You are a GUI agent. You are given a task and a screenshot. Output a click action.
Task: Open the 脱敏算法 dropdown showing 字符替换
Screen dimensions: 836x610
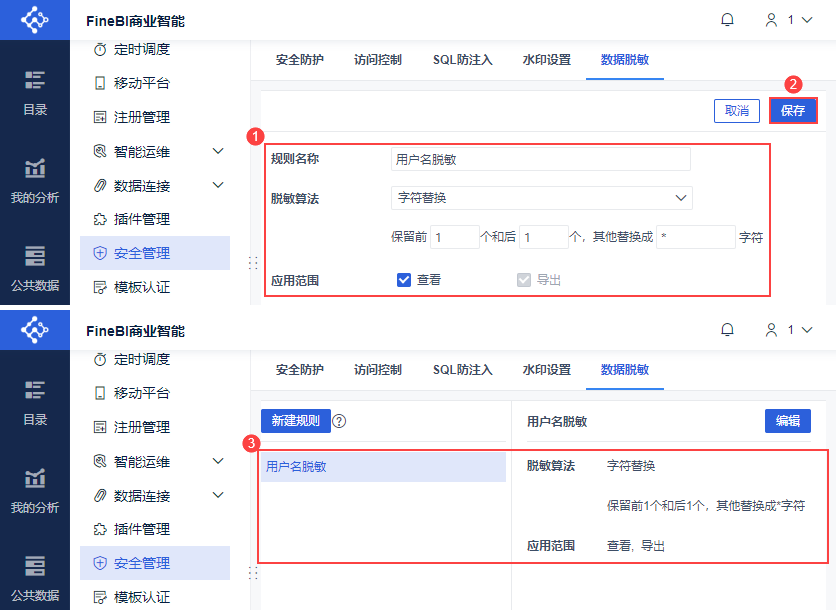pyautogui.click(x=541, y=198)
